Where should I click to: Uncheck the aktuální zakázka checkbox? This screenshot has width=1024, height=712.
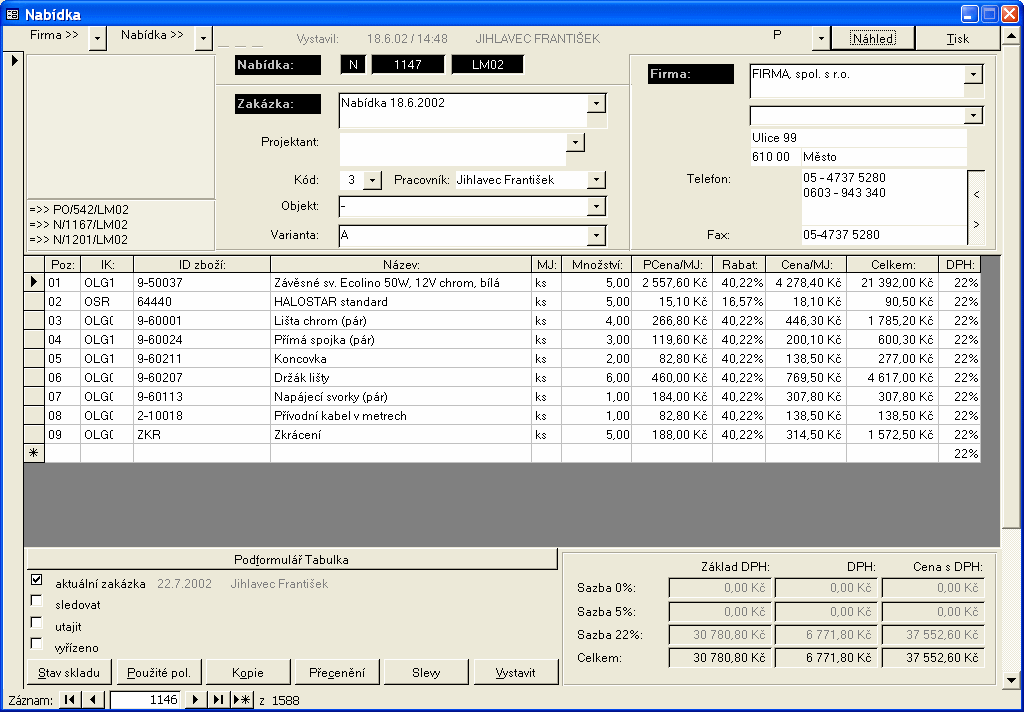coord(37,579)
